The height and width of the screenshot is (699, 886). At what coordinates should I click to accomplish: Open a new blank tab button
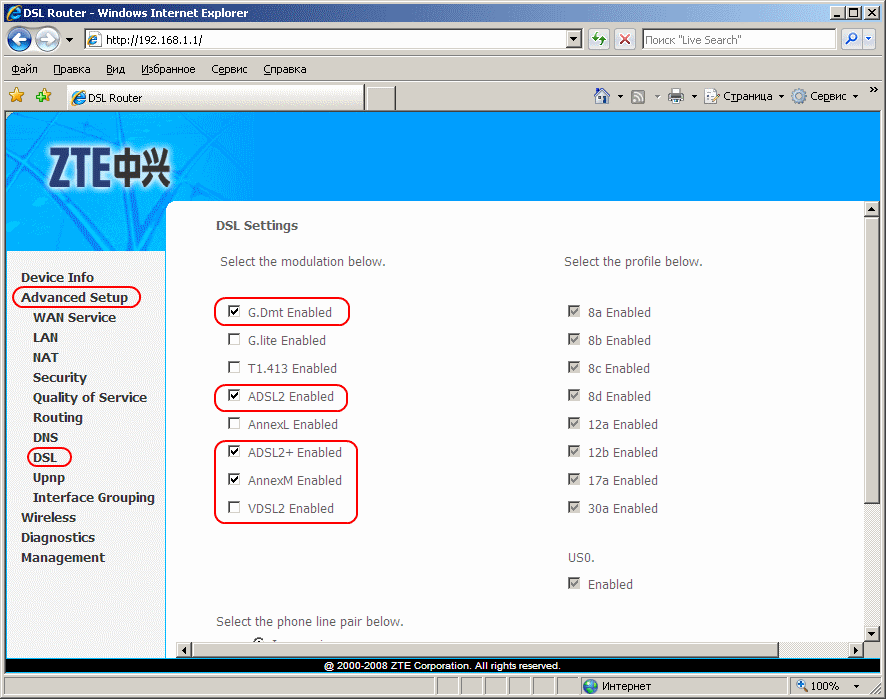381,98
